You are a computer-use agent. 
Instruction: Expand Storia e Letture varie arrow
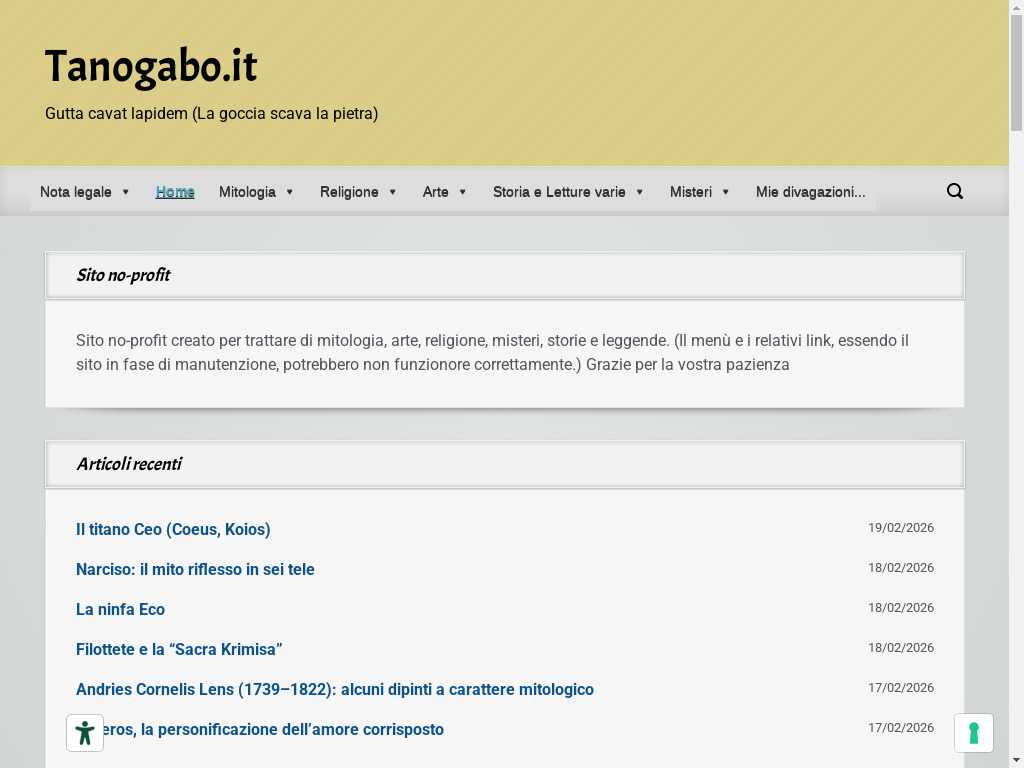pyautogui.click(x=640, y=192)
